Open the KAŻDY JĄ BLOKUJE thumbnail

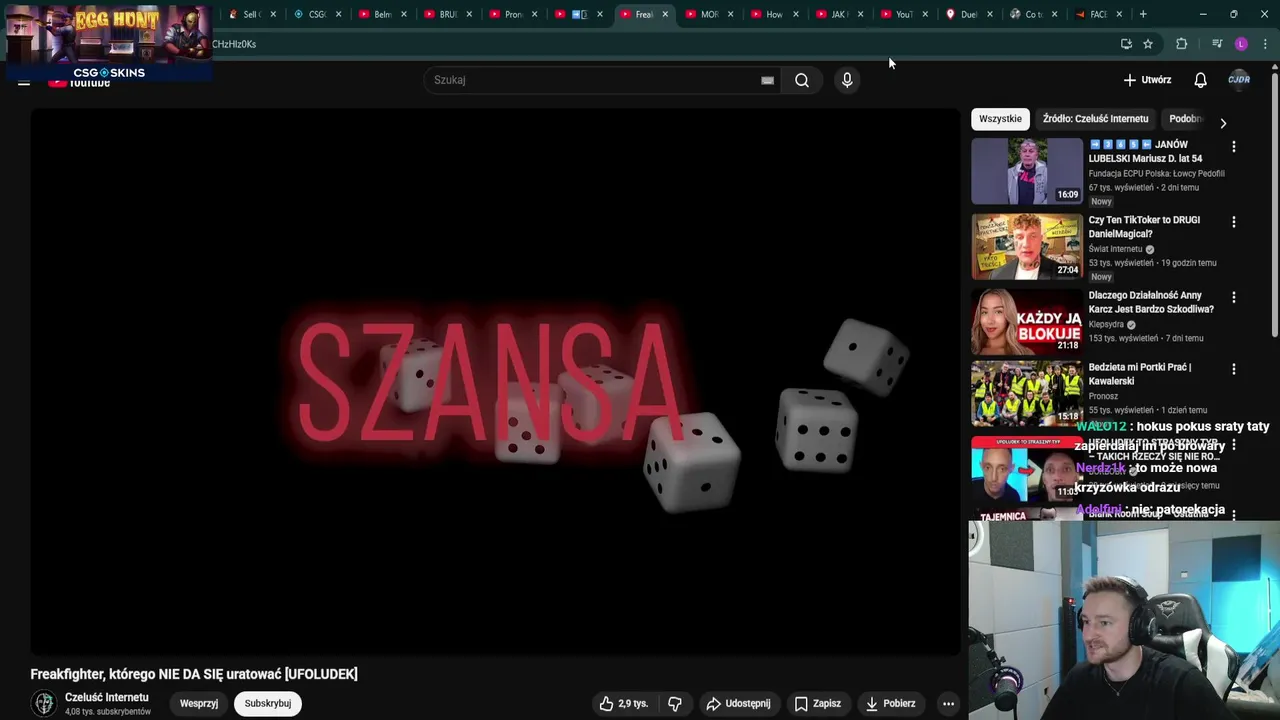point(1027,322)
